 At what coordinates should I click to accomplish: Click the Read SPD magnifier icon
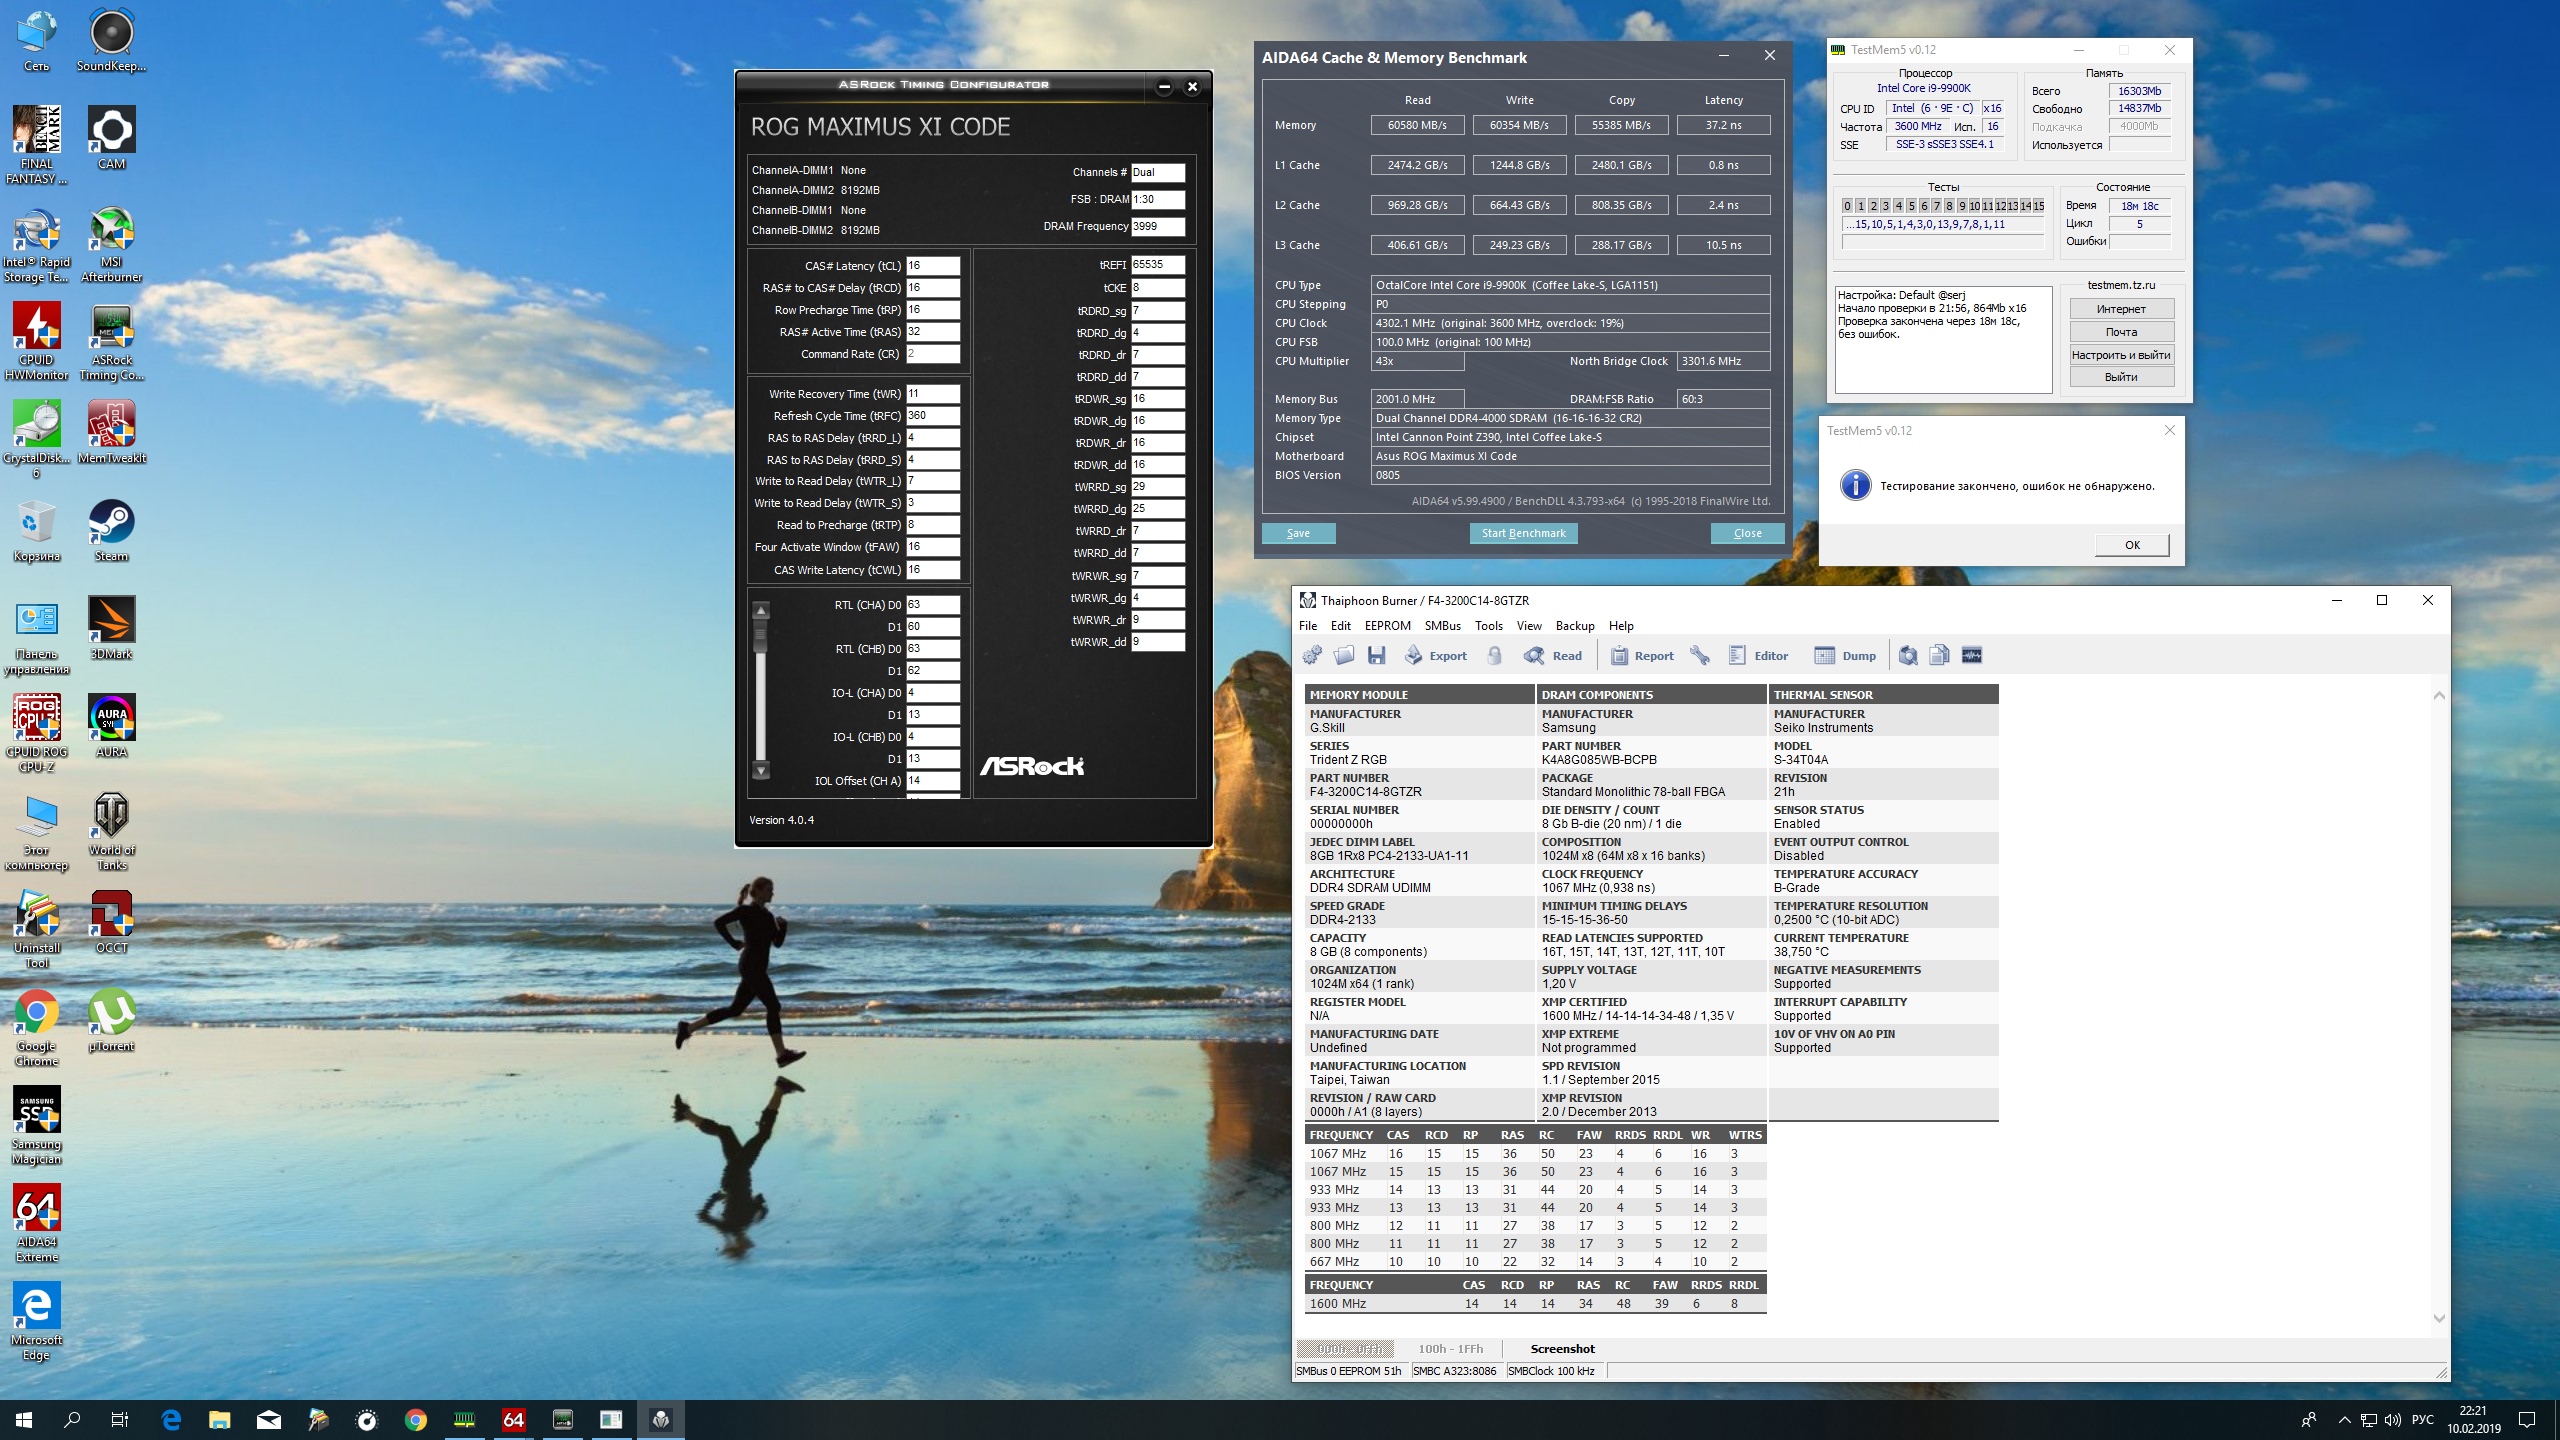(x=1534, y=656)
